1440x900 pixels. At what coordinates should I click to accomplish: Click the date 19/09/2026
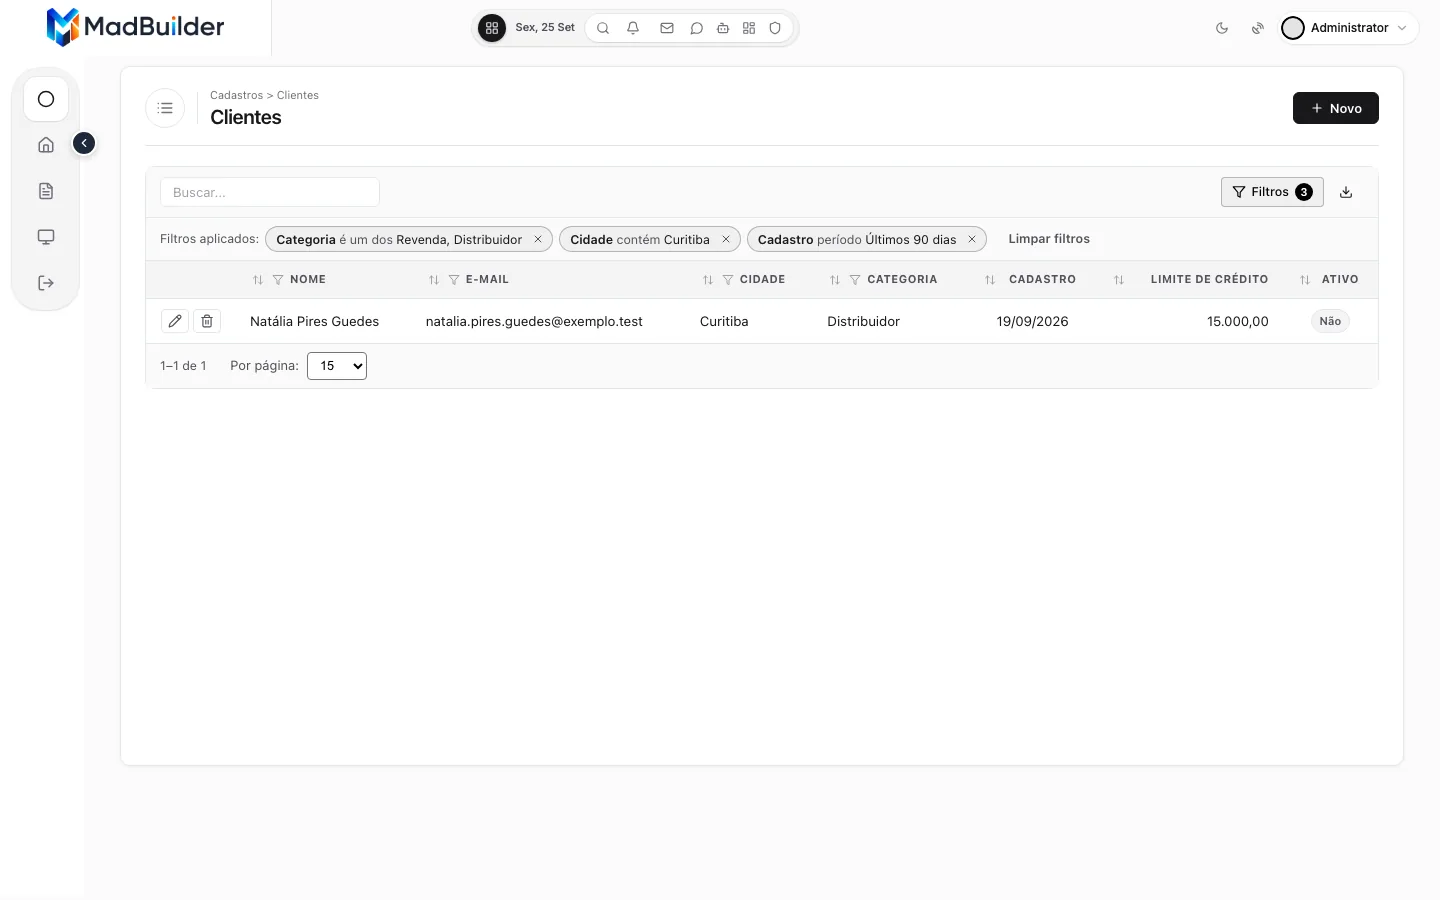tap(1032, 321)
